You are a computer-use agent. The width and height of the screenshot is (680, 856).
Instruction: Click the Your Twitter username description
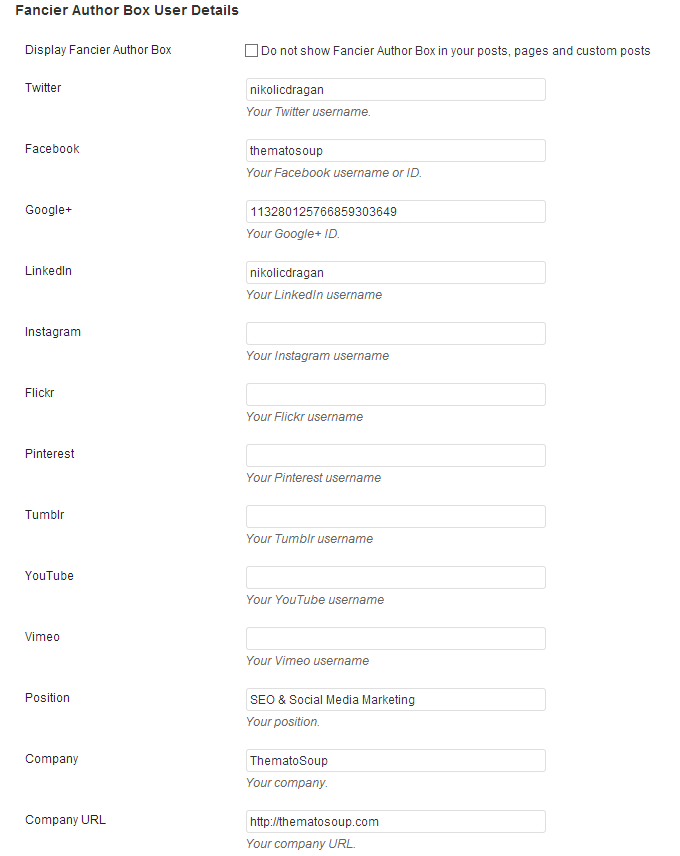(308, 112)
